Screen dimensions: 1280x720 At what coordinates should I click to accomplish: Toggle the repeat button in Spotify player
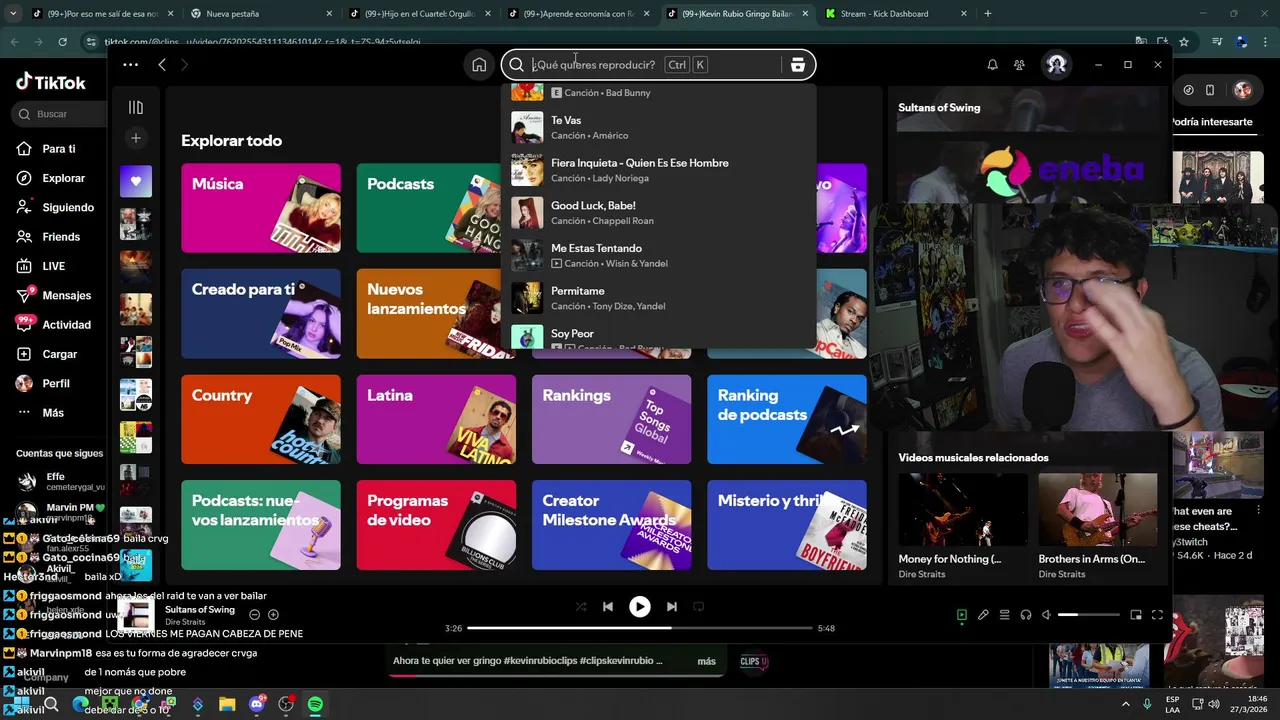[699, 607]
